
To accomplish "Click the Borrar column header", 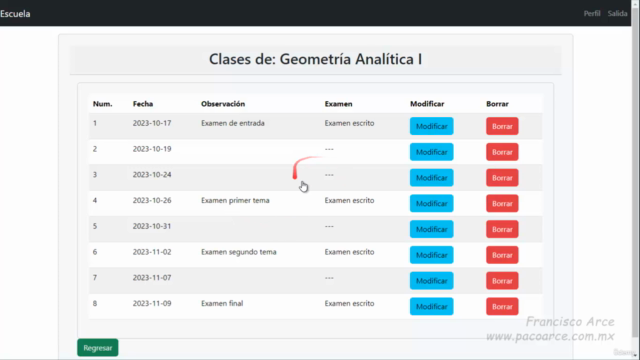I will click(497, 104).
